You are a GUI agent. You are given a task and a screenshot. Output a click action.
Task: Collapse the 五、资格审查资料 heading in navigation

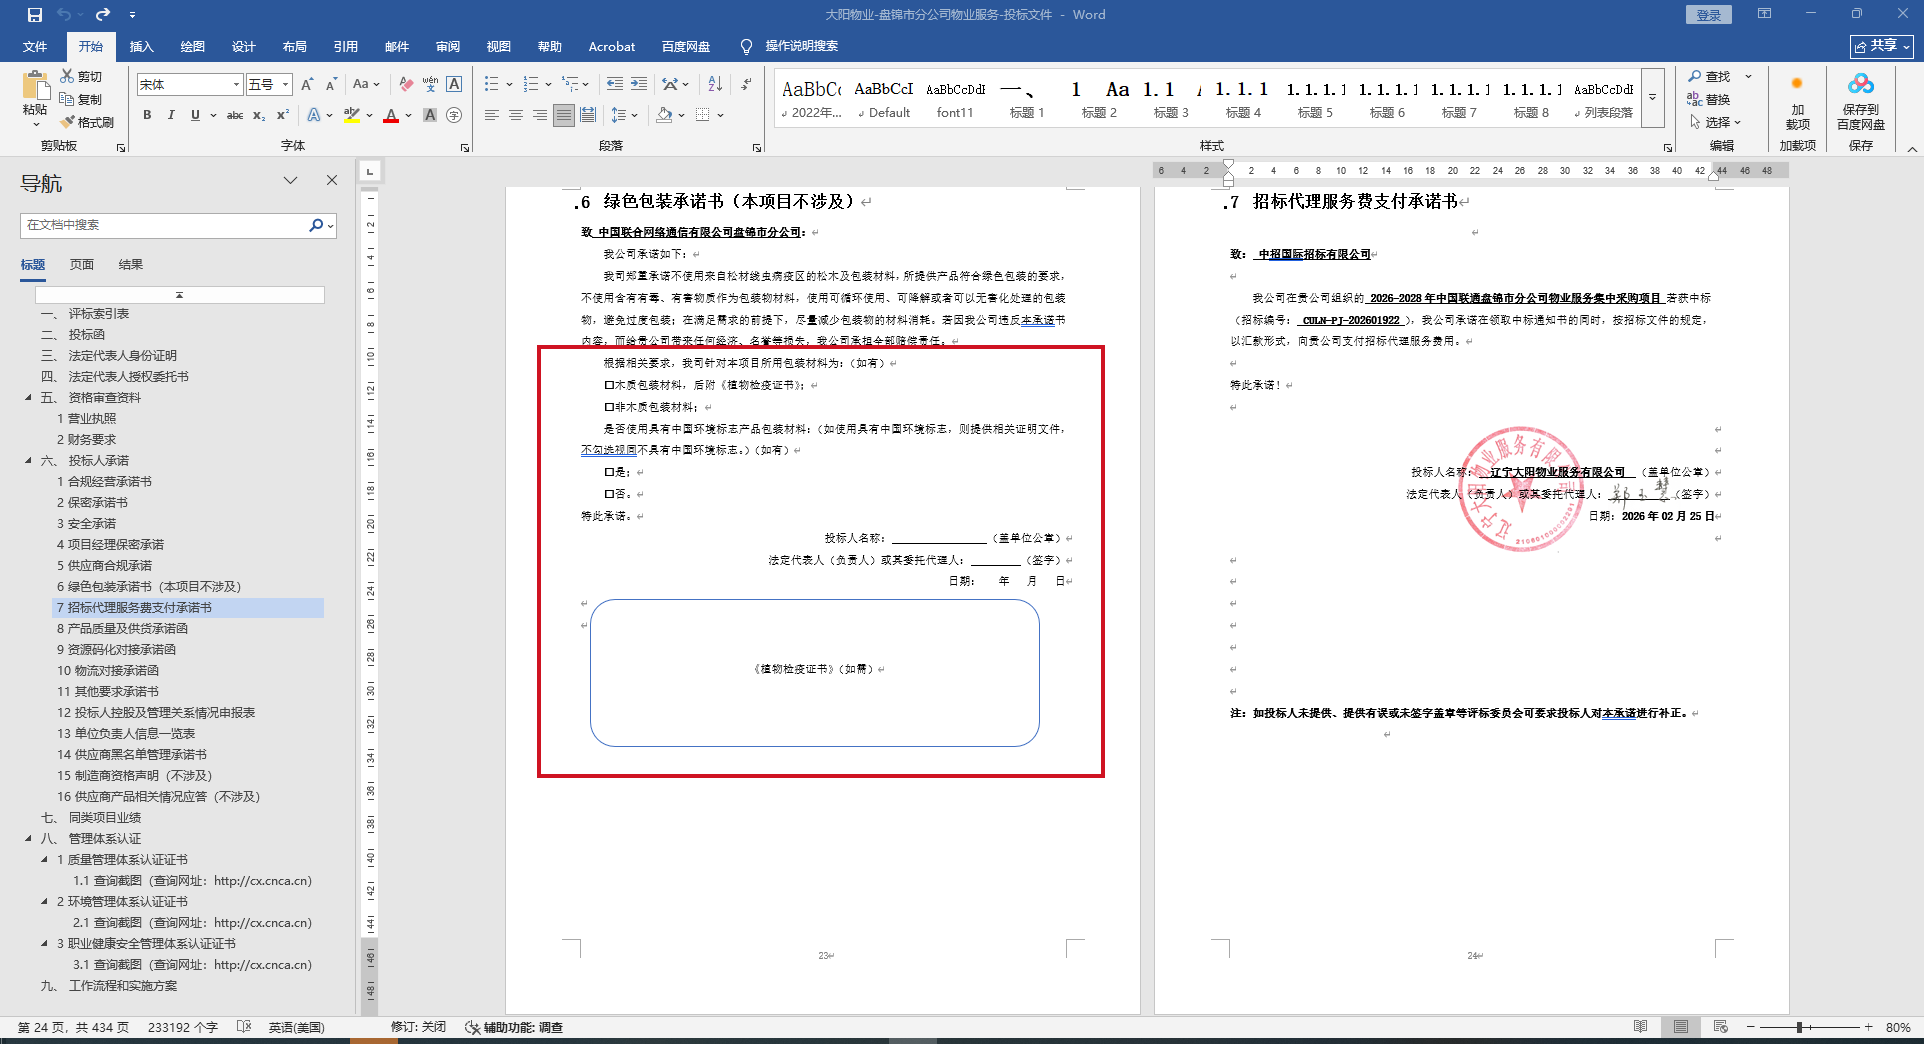(x=28, y=398)
